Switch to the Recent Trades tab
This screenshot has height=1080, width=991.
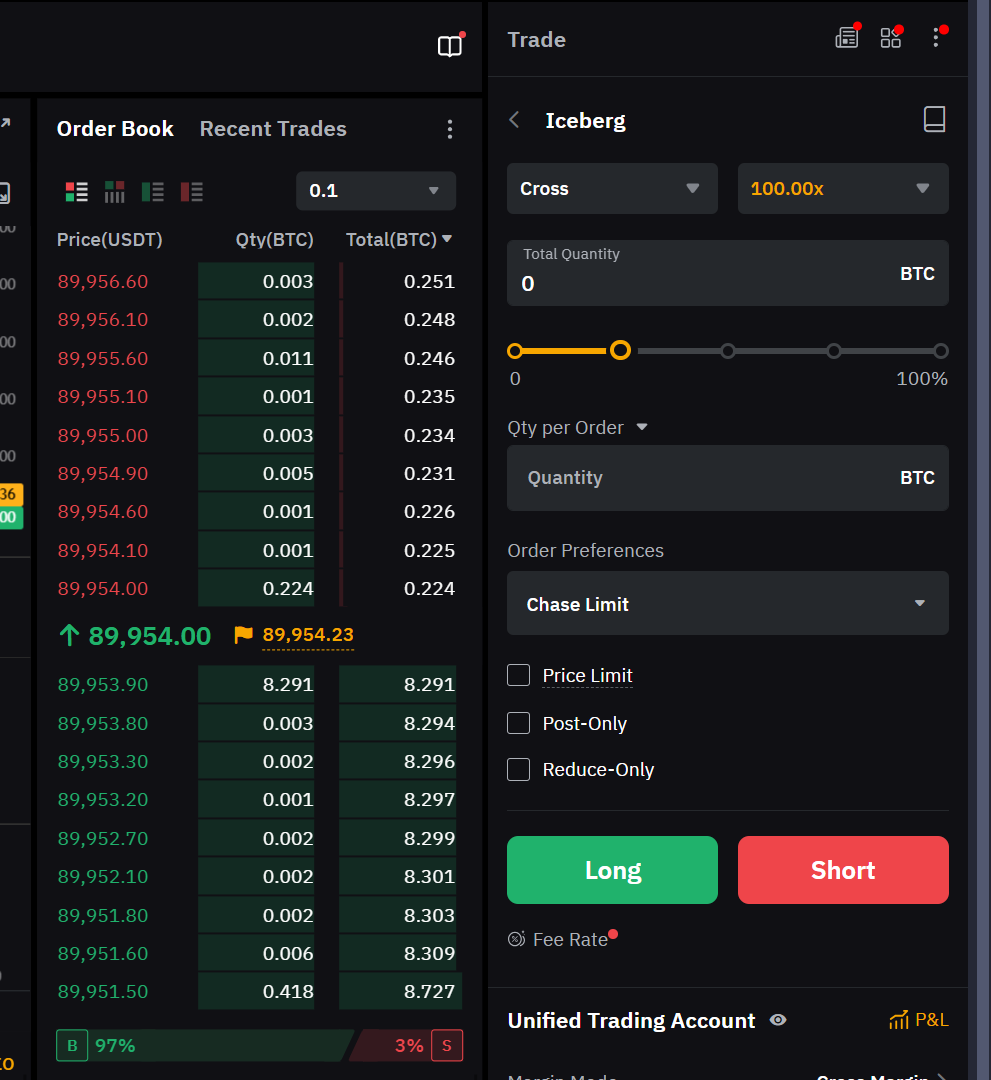click(273, 129)
